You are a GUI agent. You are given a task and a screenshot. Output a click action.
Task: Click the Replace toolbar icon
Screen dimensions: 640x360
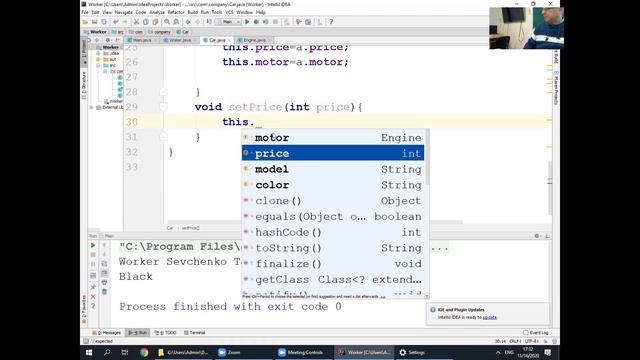(x=176, y=22)
